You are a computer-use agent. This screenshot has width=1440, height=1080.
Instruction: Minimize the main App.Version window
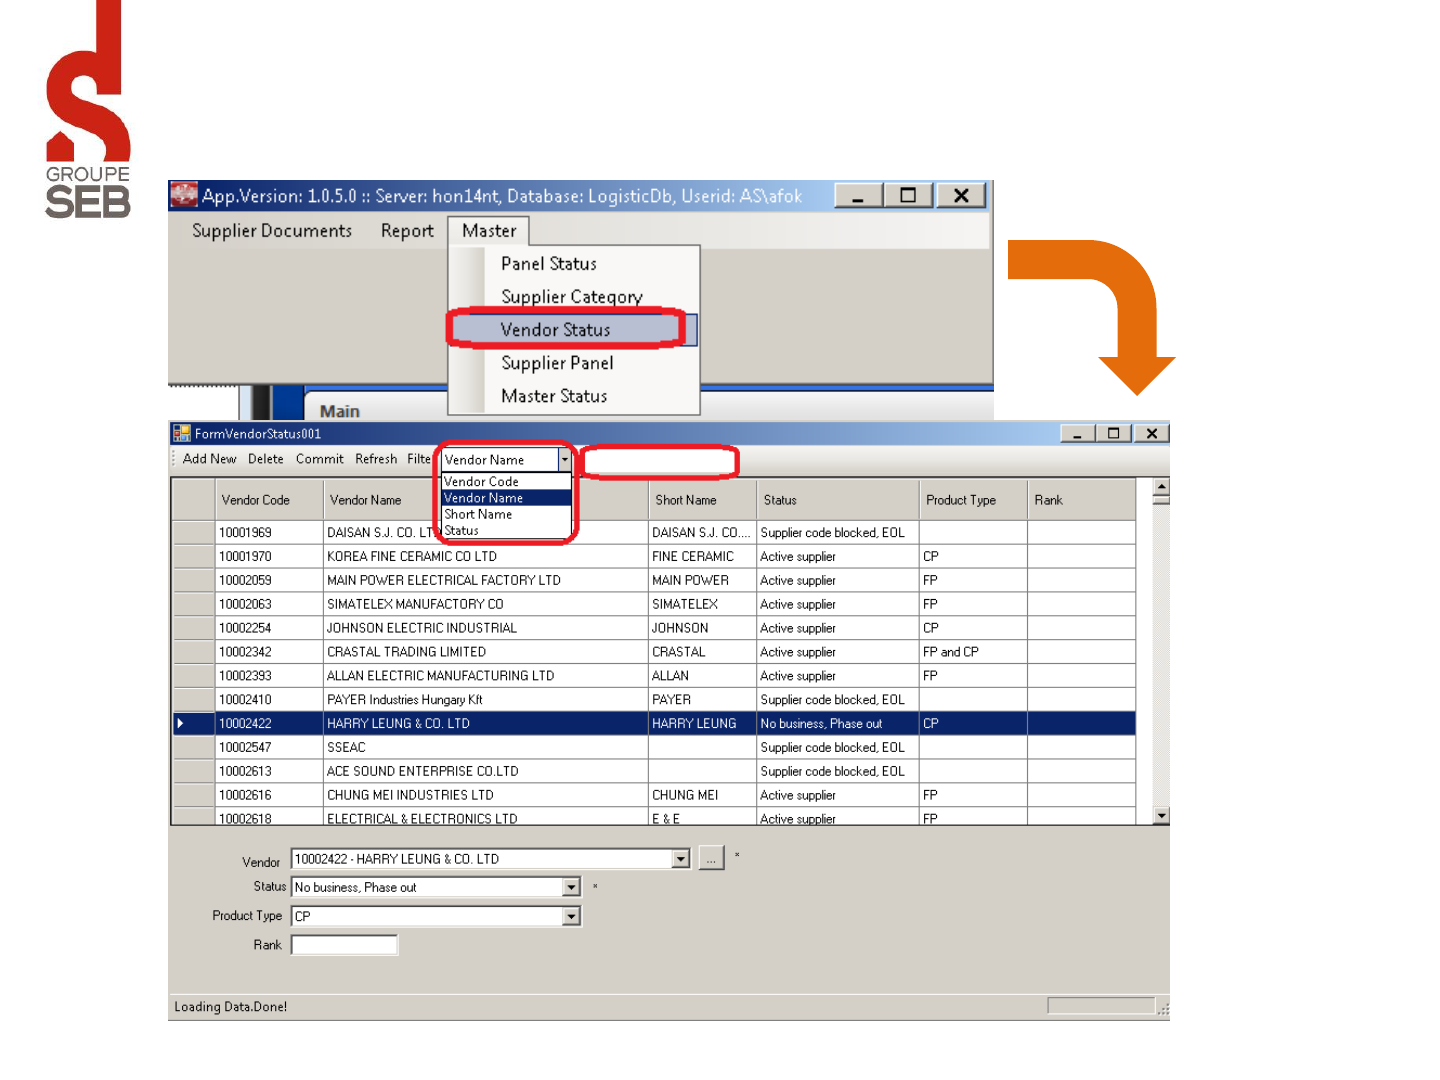[858, 196]
